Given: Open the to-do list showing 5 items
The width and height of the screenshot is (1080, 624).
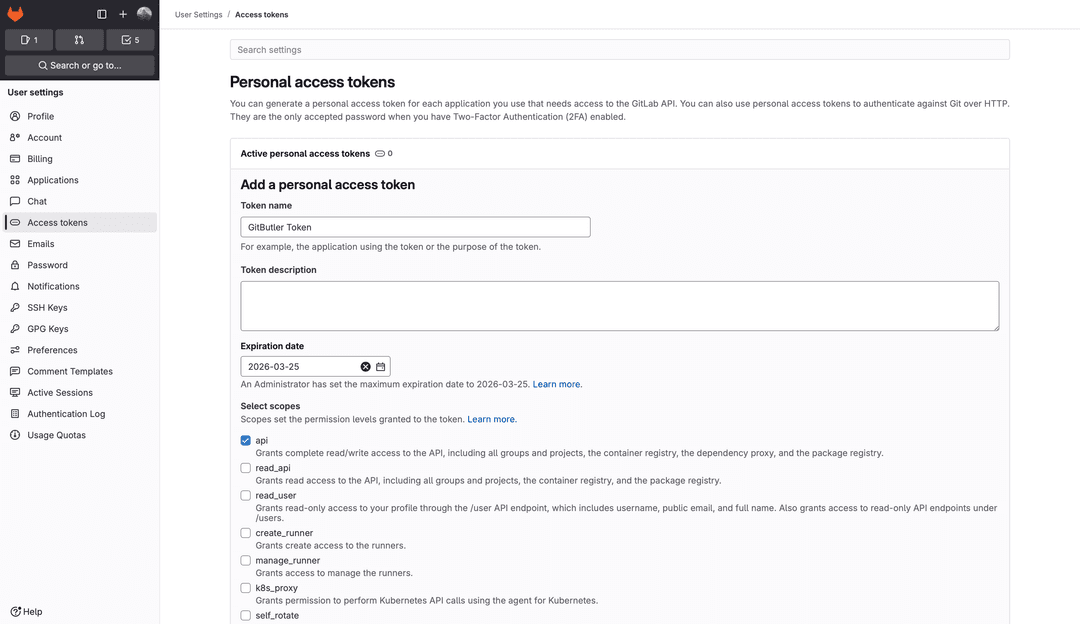Looking at the screenshot, I should tap(130, 40).
